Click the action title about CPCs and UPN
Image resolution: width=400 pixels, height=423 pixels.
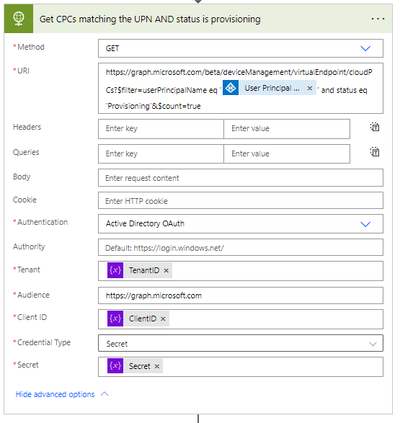(x=150, y=19)
